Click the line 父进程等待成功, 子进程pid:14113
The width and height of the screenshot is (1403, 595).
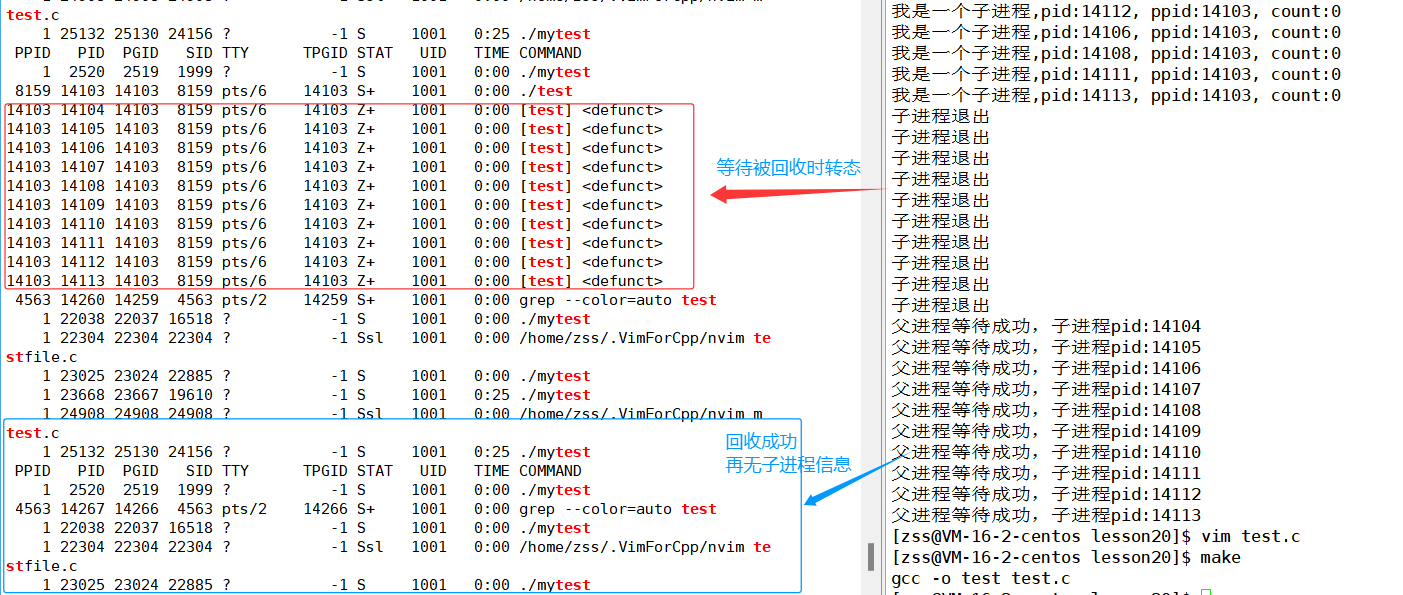pos(1046,515)
